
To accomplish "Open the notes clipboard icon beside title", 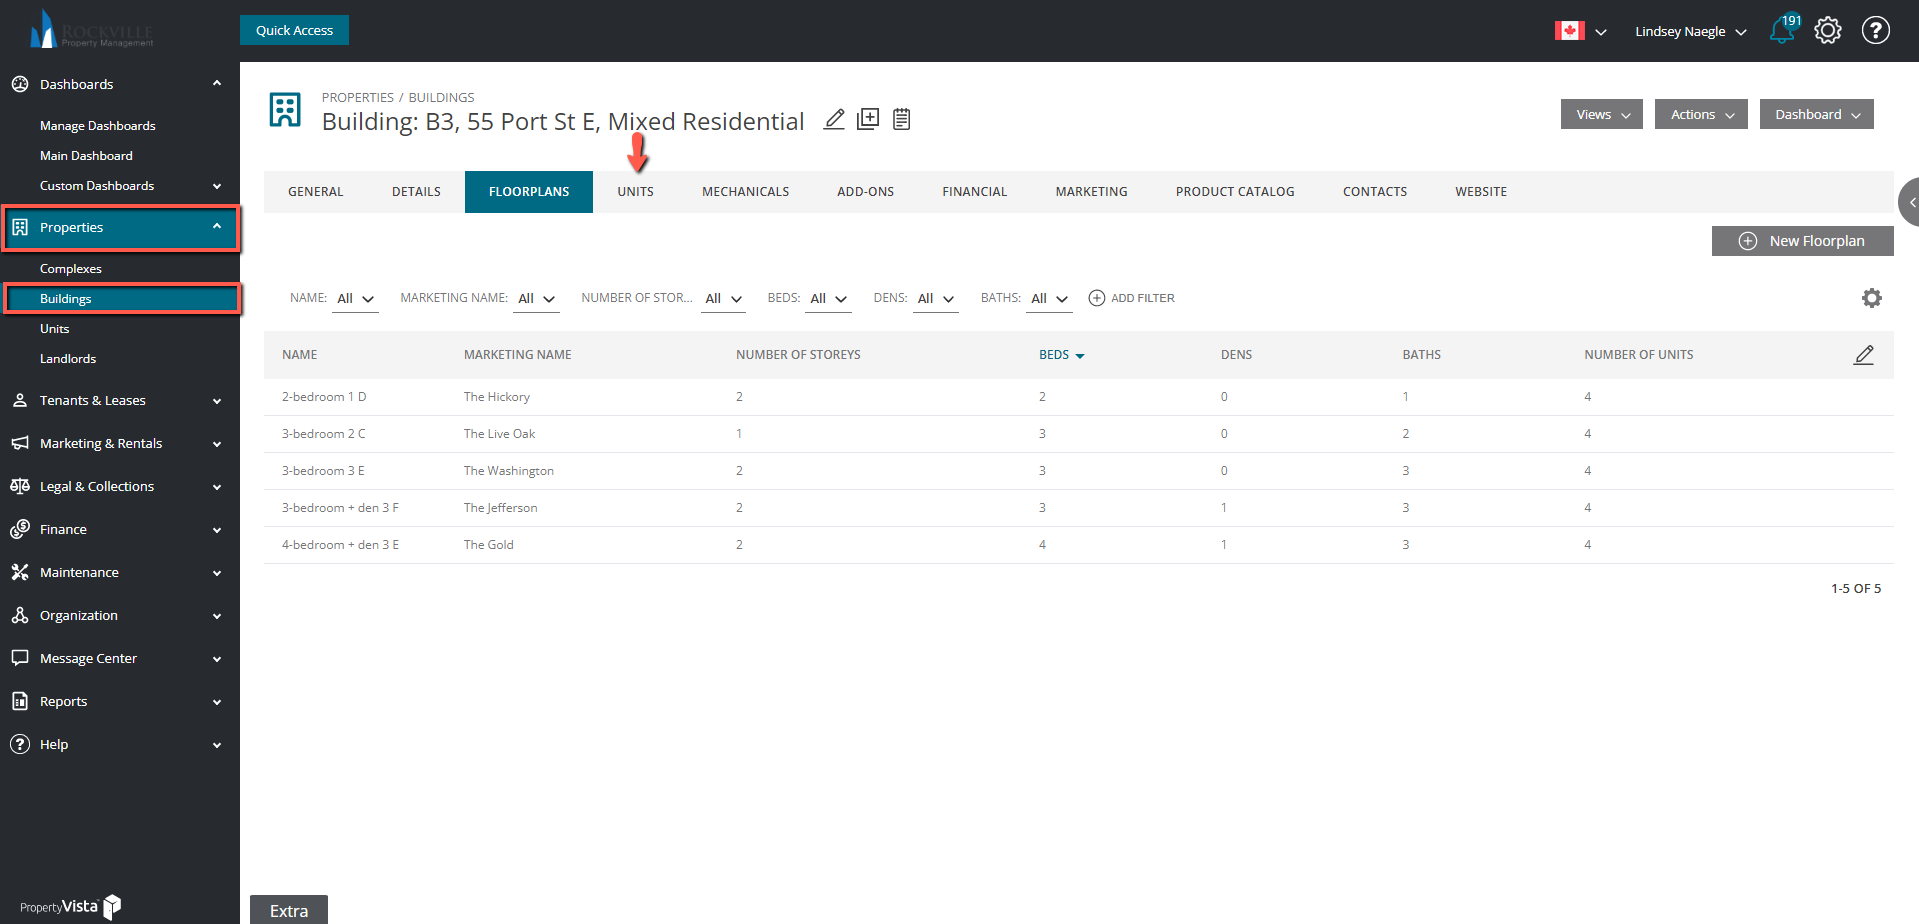I will pos(901,120).
